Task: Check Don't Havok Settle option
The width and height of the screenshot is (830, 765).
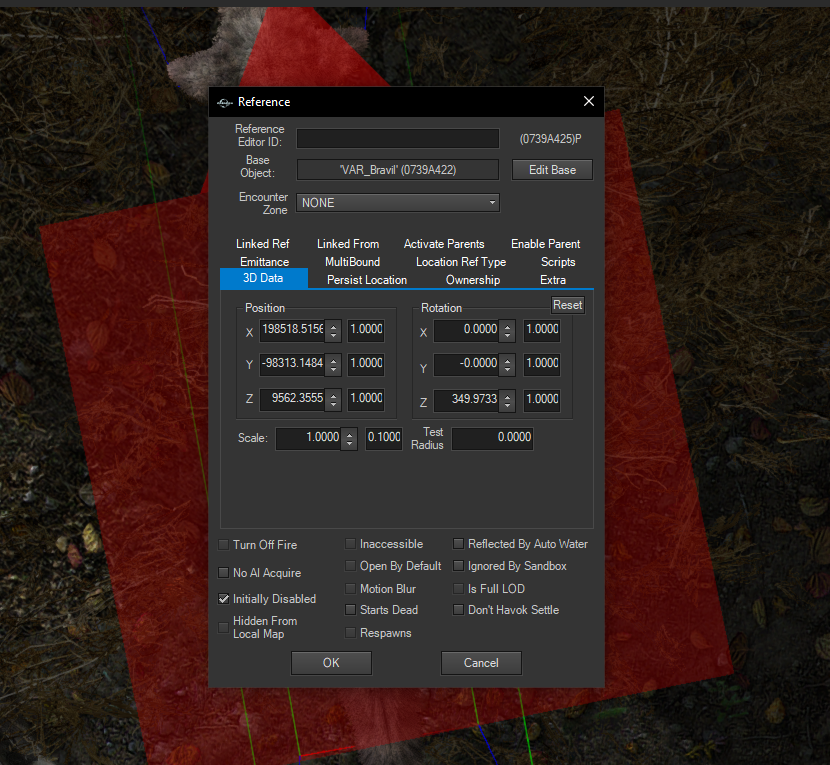Action: pos(458,610)
